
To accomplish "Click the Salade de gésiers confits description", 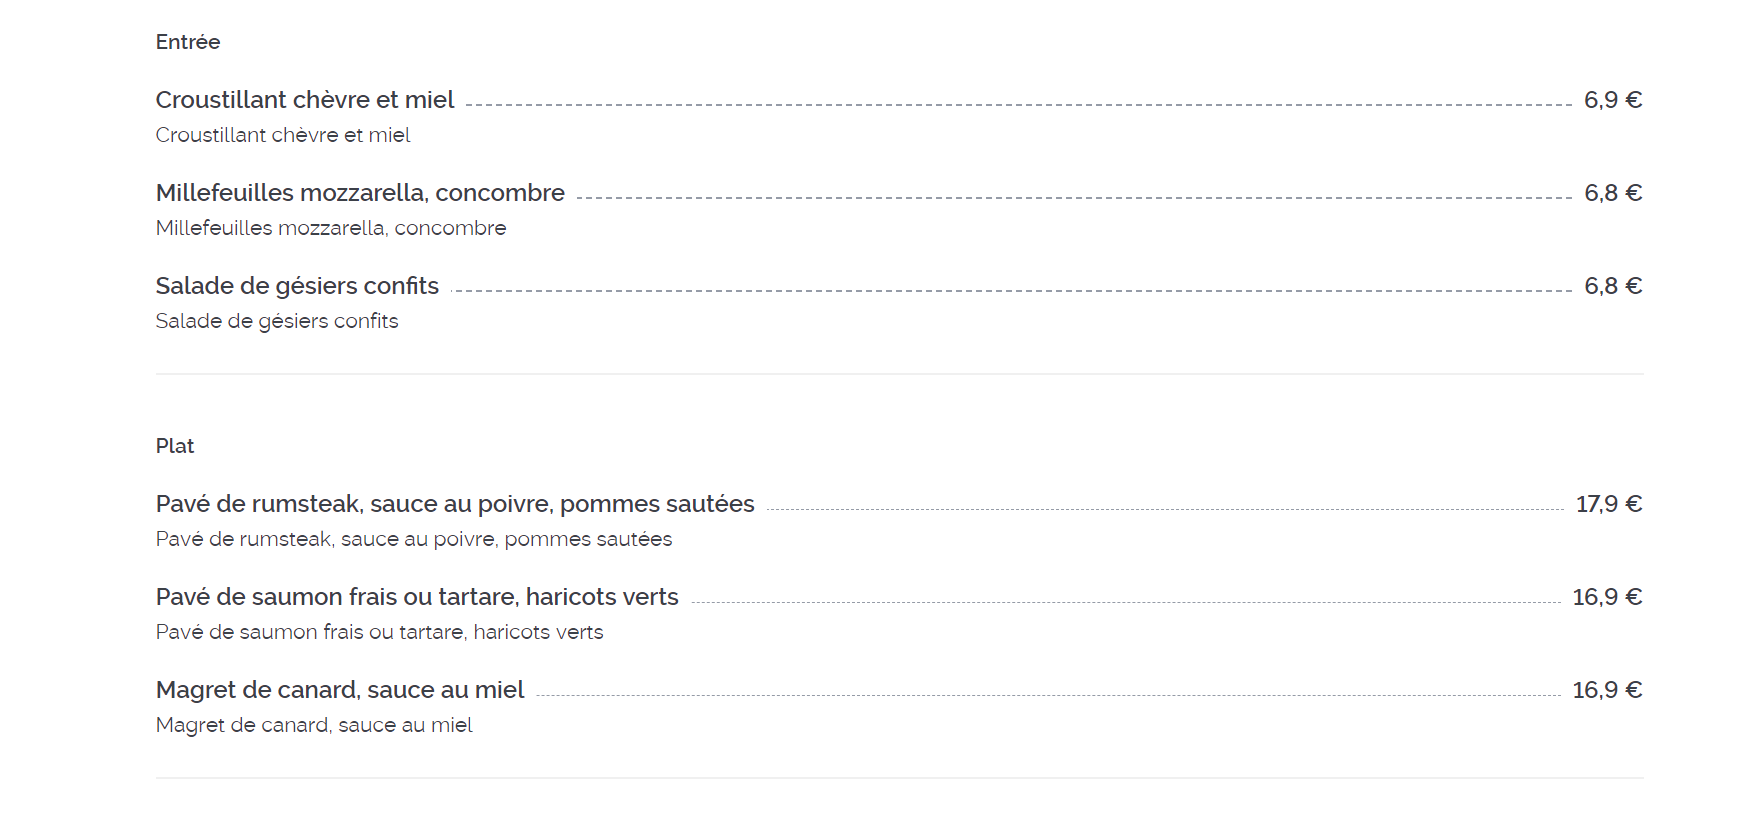I will (x=277, y=321).
